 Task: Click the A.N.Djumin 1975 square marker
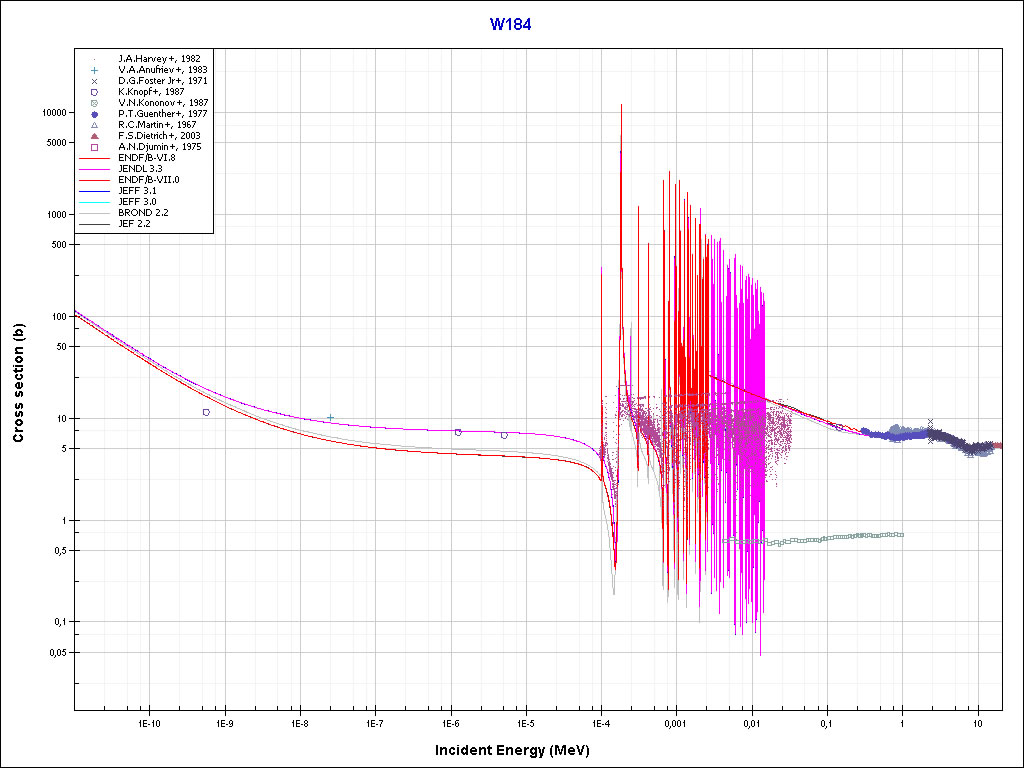(x=94, y=147)
